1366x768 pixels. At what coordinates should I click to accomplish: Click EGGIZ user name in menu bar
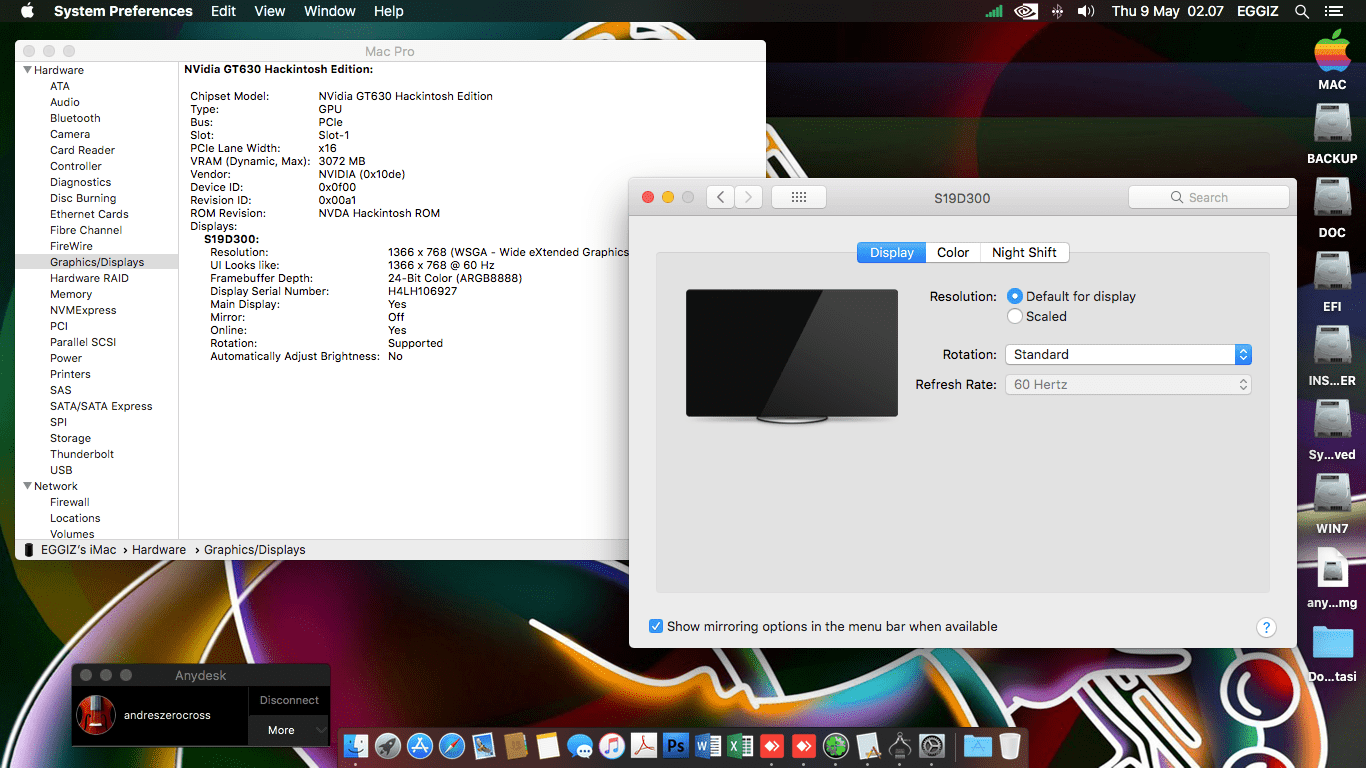[x=1256, y=11]
